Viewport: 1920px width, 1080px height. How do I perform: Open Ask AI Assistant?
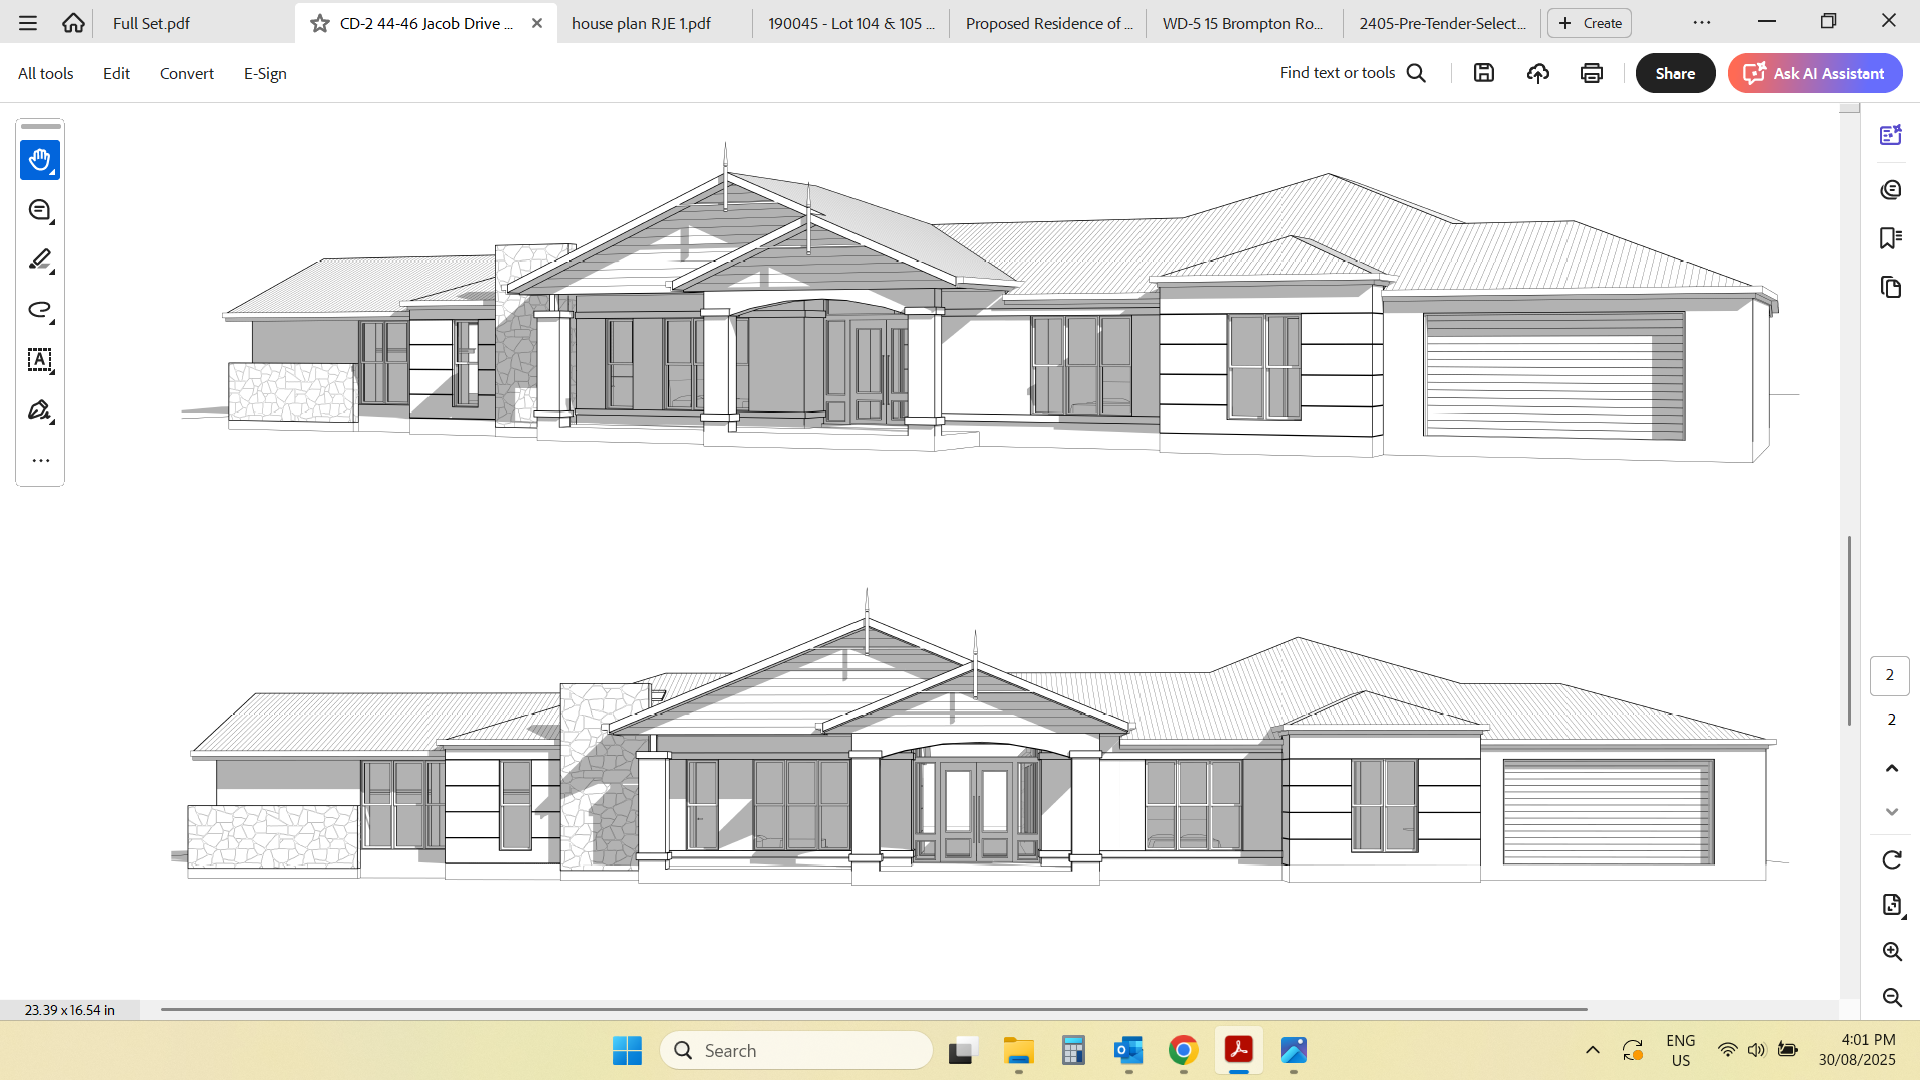click(1815, 73)
